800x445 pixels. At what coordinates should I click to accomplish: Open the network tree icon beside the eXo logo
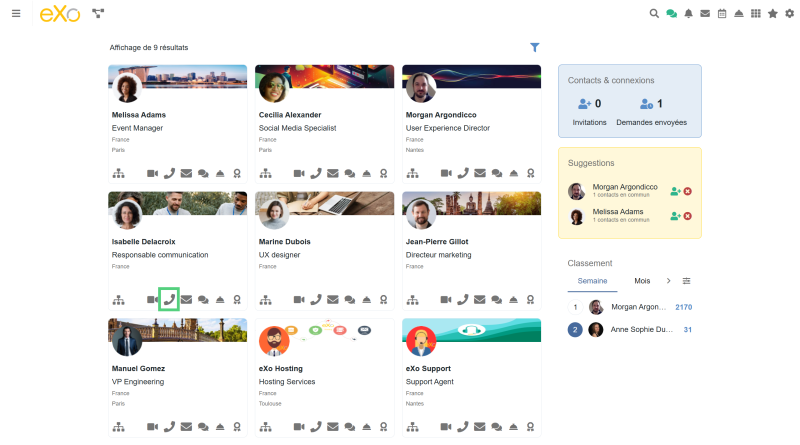pos(98,14)
